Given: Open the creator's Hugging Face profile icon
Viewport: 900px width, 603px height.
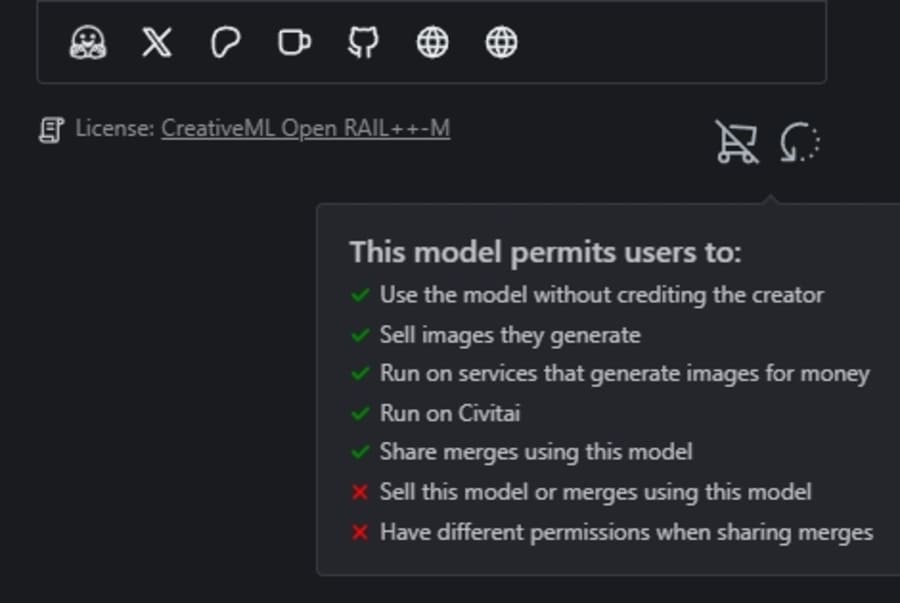Looking at the screenshot, I should click(x=88, y=42).
